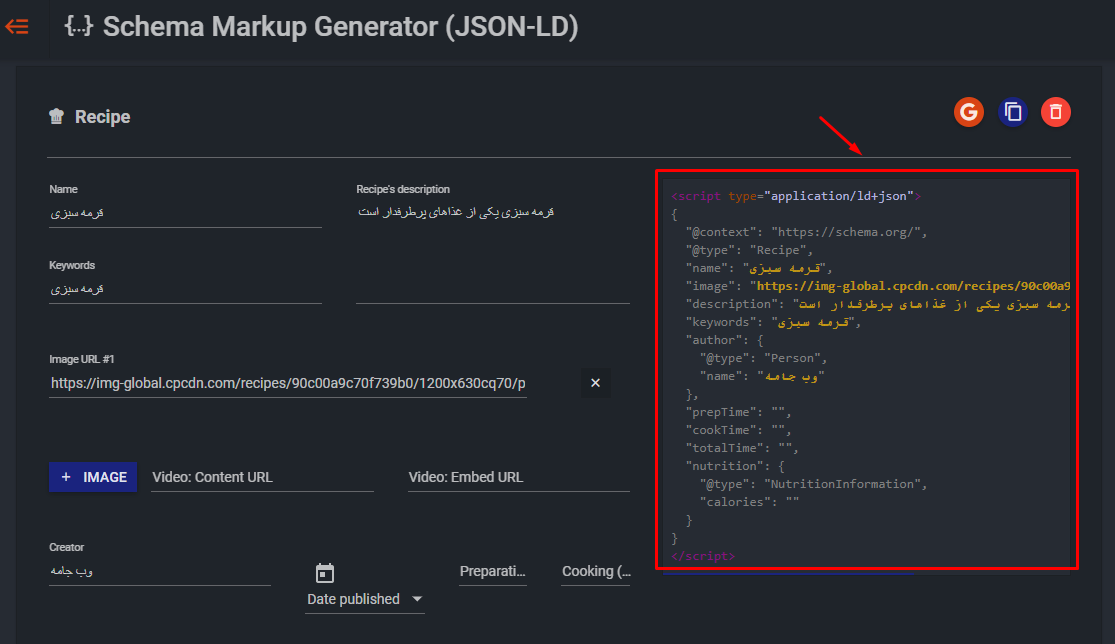The height and width of the screenshot is (644, 1115).
Task: Click the chef hat Recipe icon
Action: pos(57,116)
